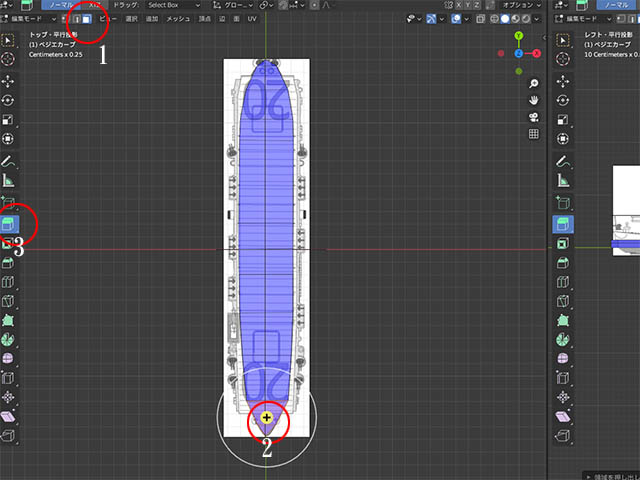Select the Move tool in left toolbar
The image size is (640, 480).
(9, 81)
